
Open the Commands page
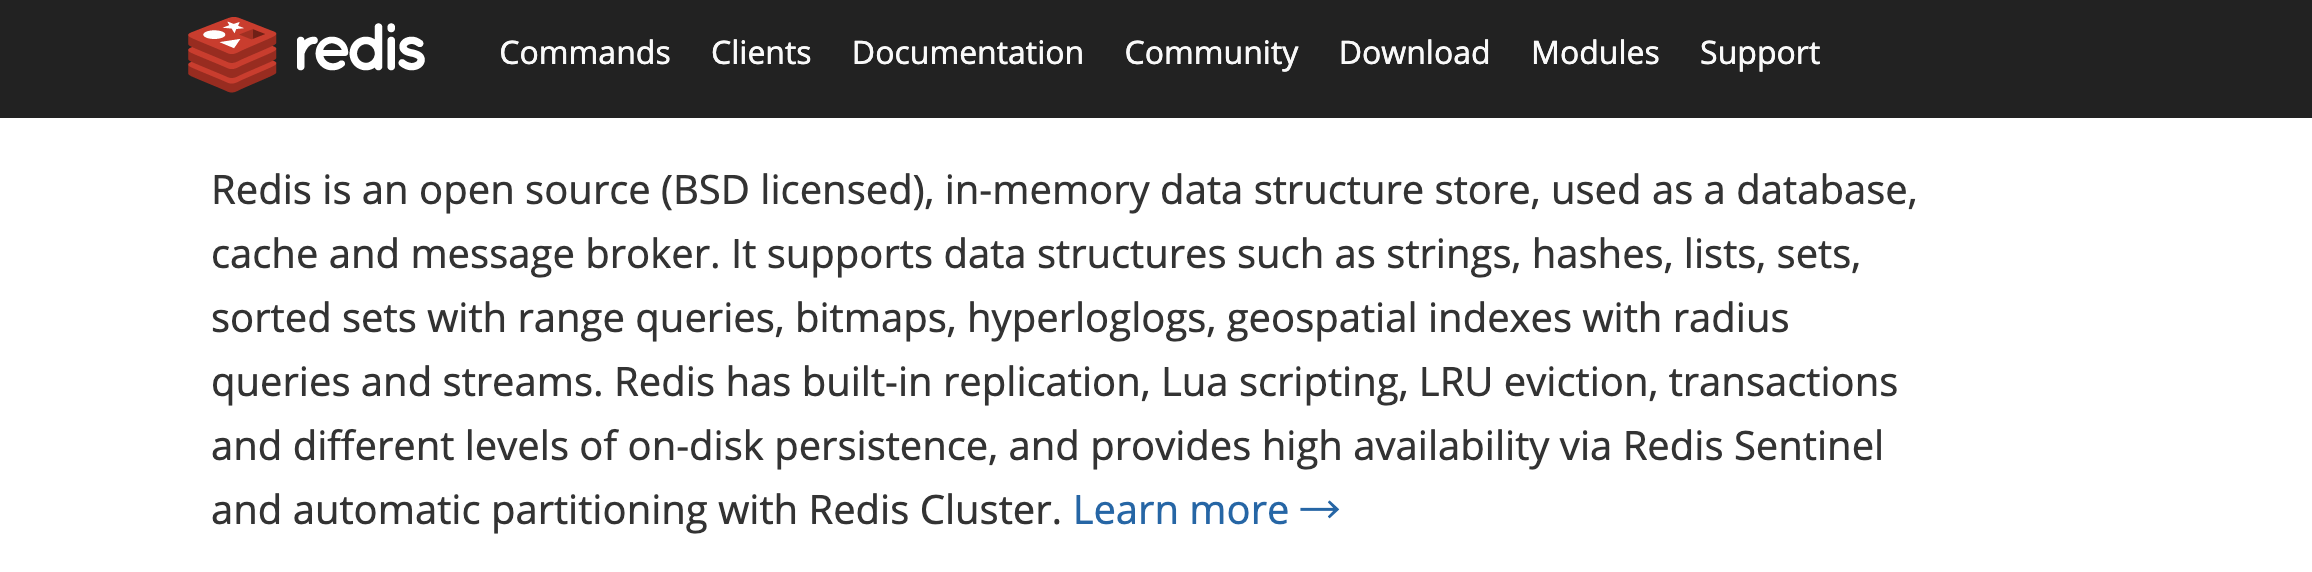pos(584,53)
